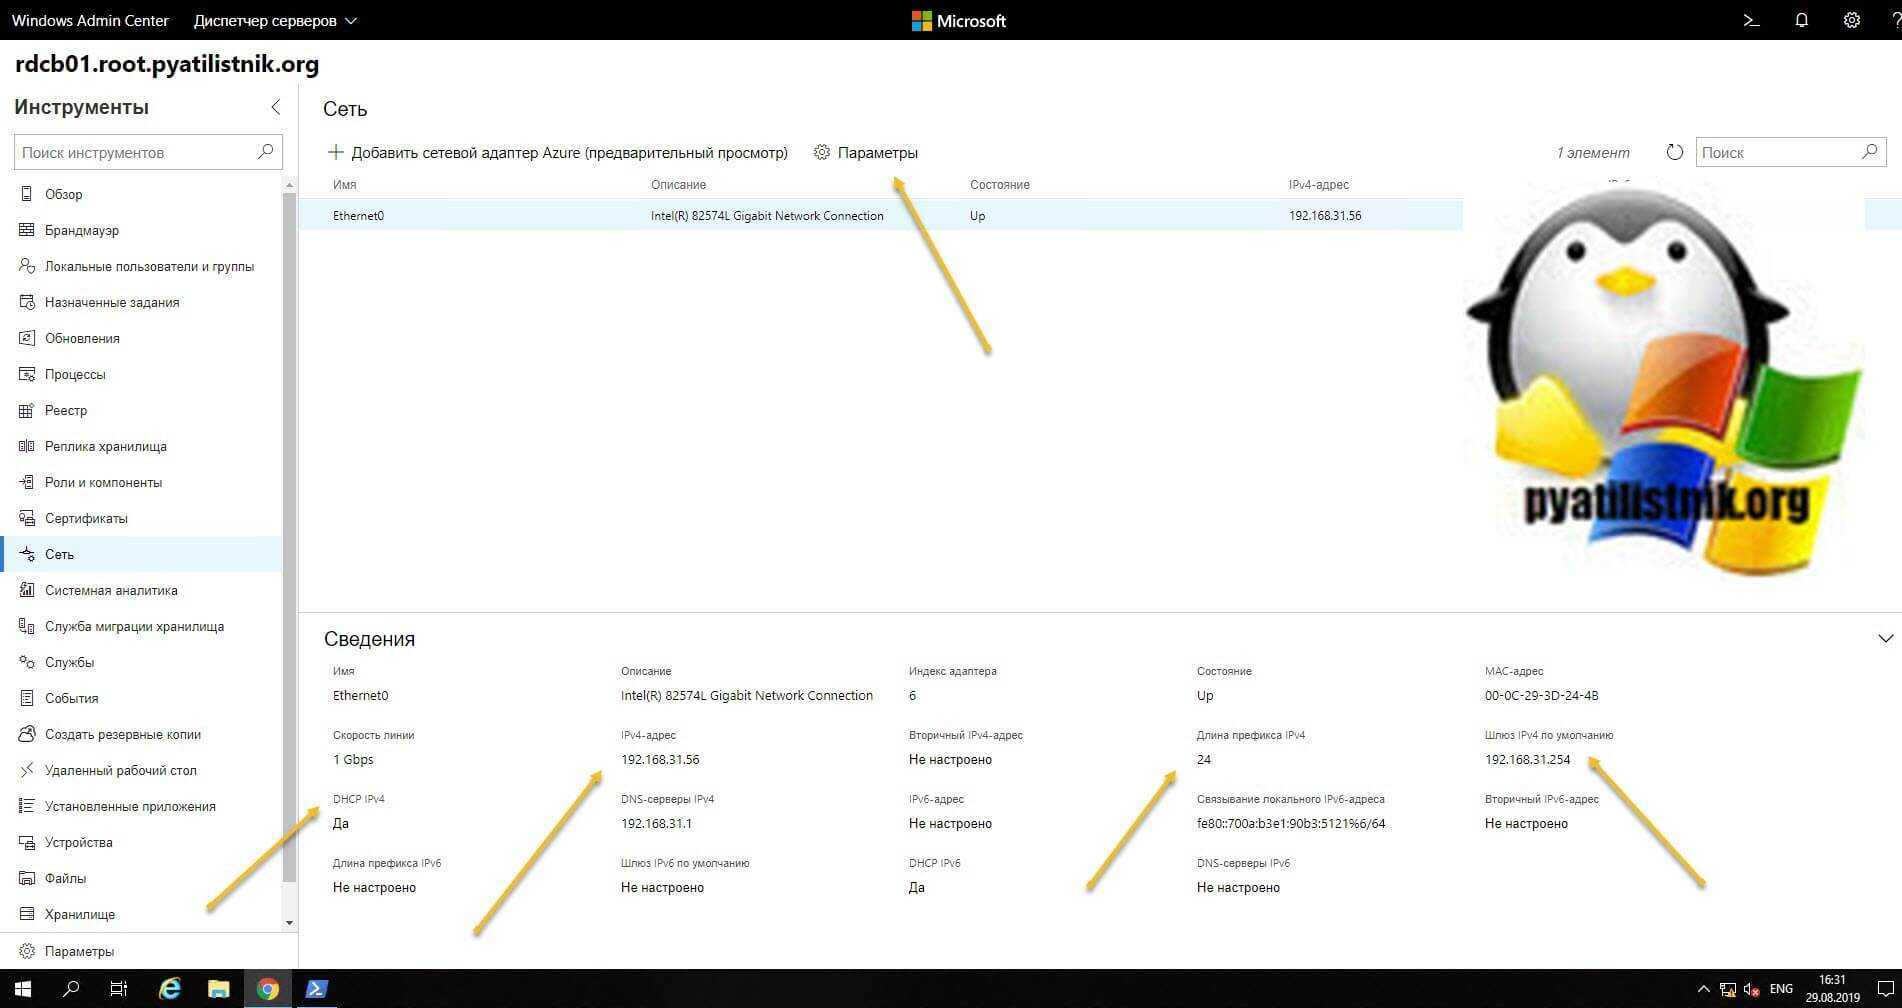The height and width of the screenshot is (1008, 1902).
Task: Launch Chrome from the taskbar
Action: 267,989
